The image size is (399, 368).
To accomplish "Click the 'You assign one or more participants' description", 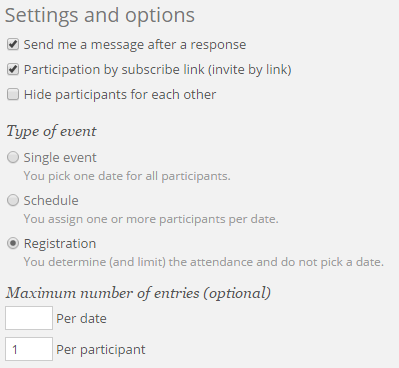I will coord(151,219).
